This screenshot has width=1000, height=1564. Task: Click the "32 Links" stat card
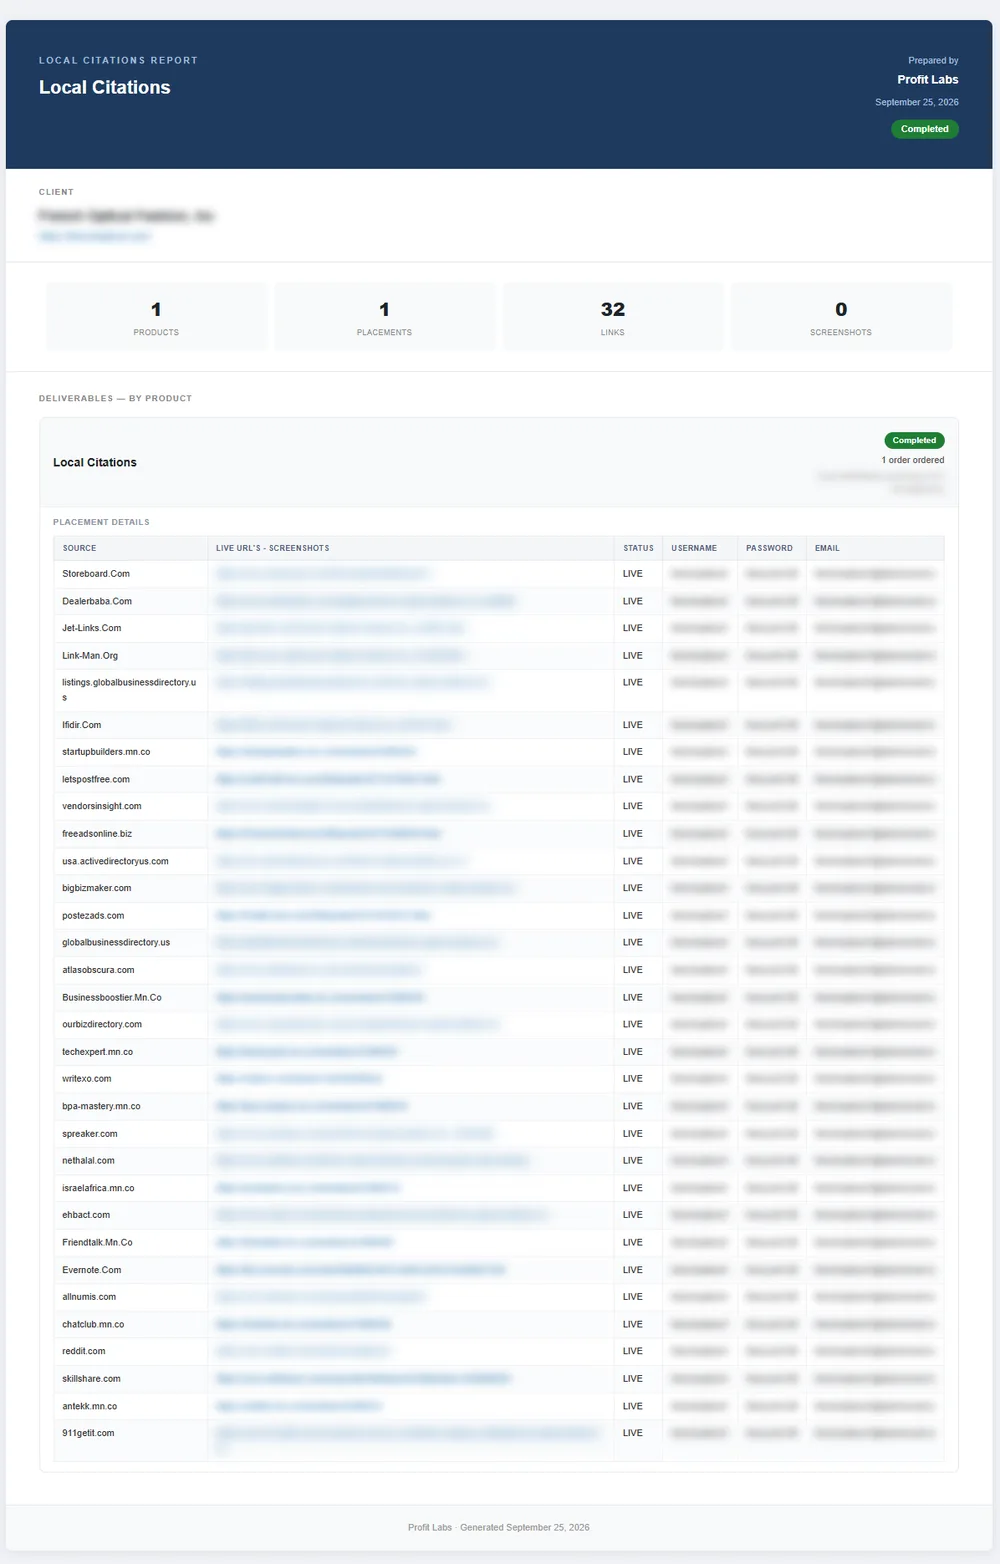613,317
